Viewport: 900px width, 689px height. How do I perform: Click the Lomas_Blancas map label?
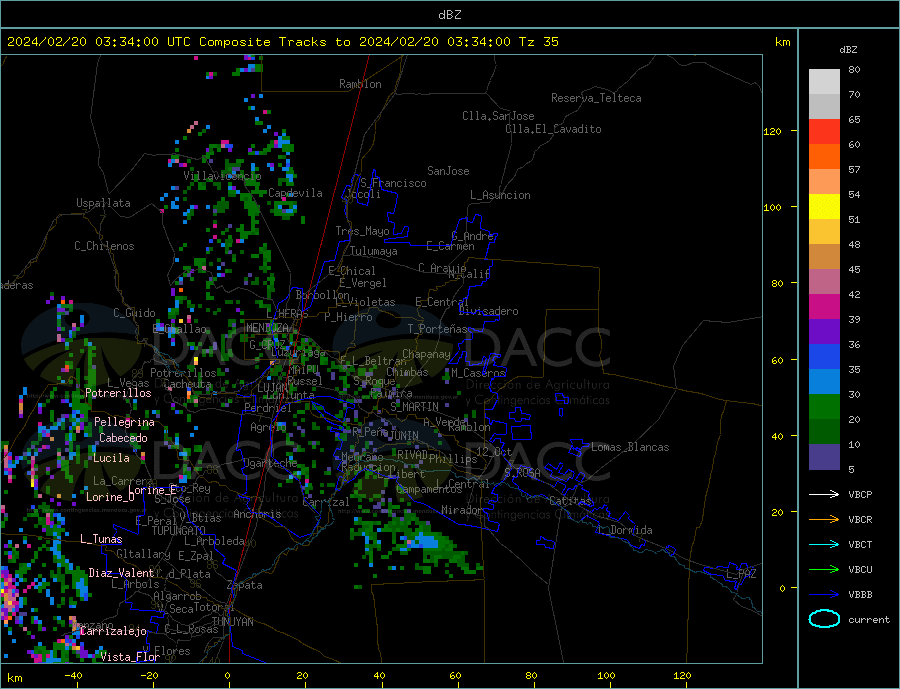tap(630, 447)
